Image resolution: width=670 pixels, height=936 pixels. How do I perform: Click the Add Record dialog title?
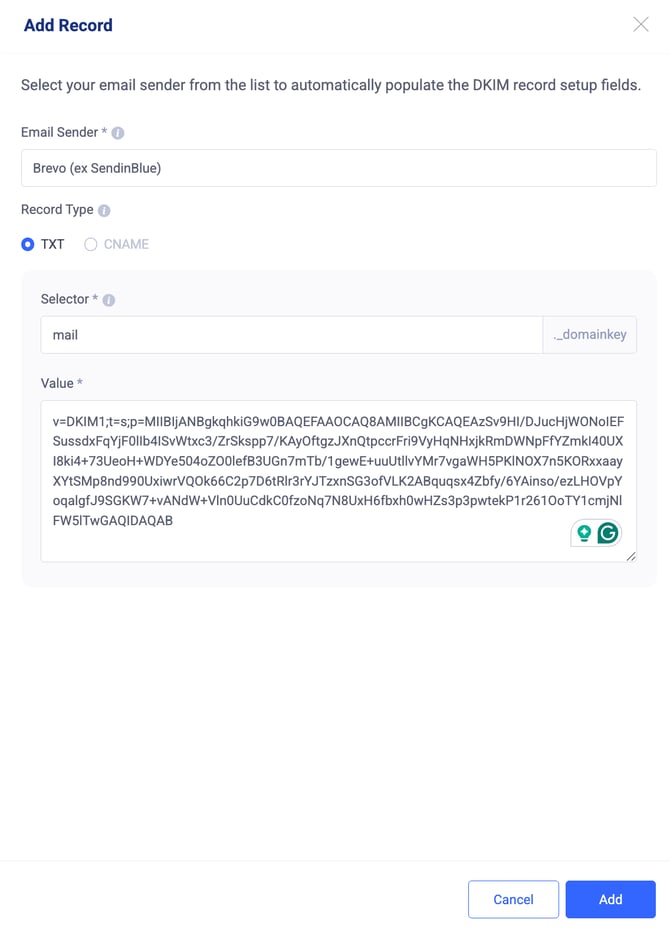(x=68, y=25)
